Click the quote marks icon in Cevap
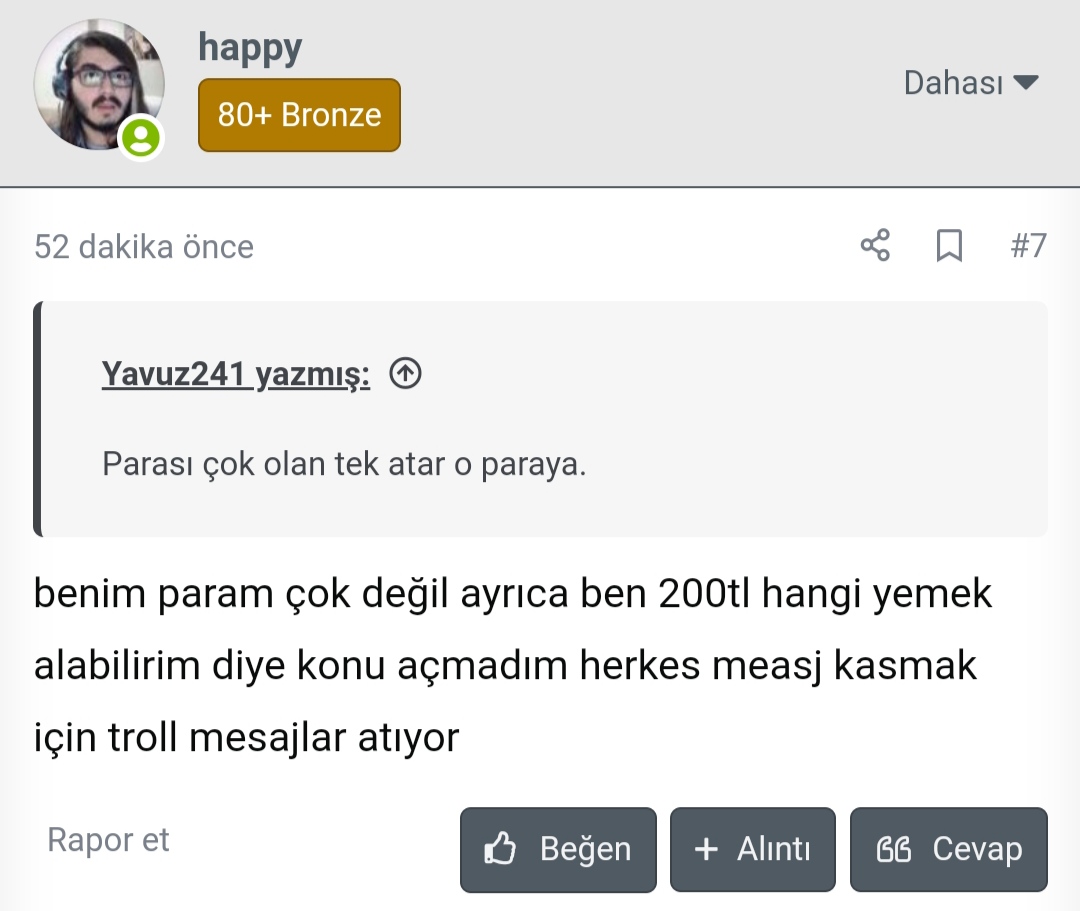The height and width of the screenshot is (911, 1080). (893, 850)
